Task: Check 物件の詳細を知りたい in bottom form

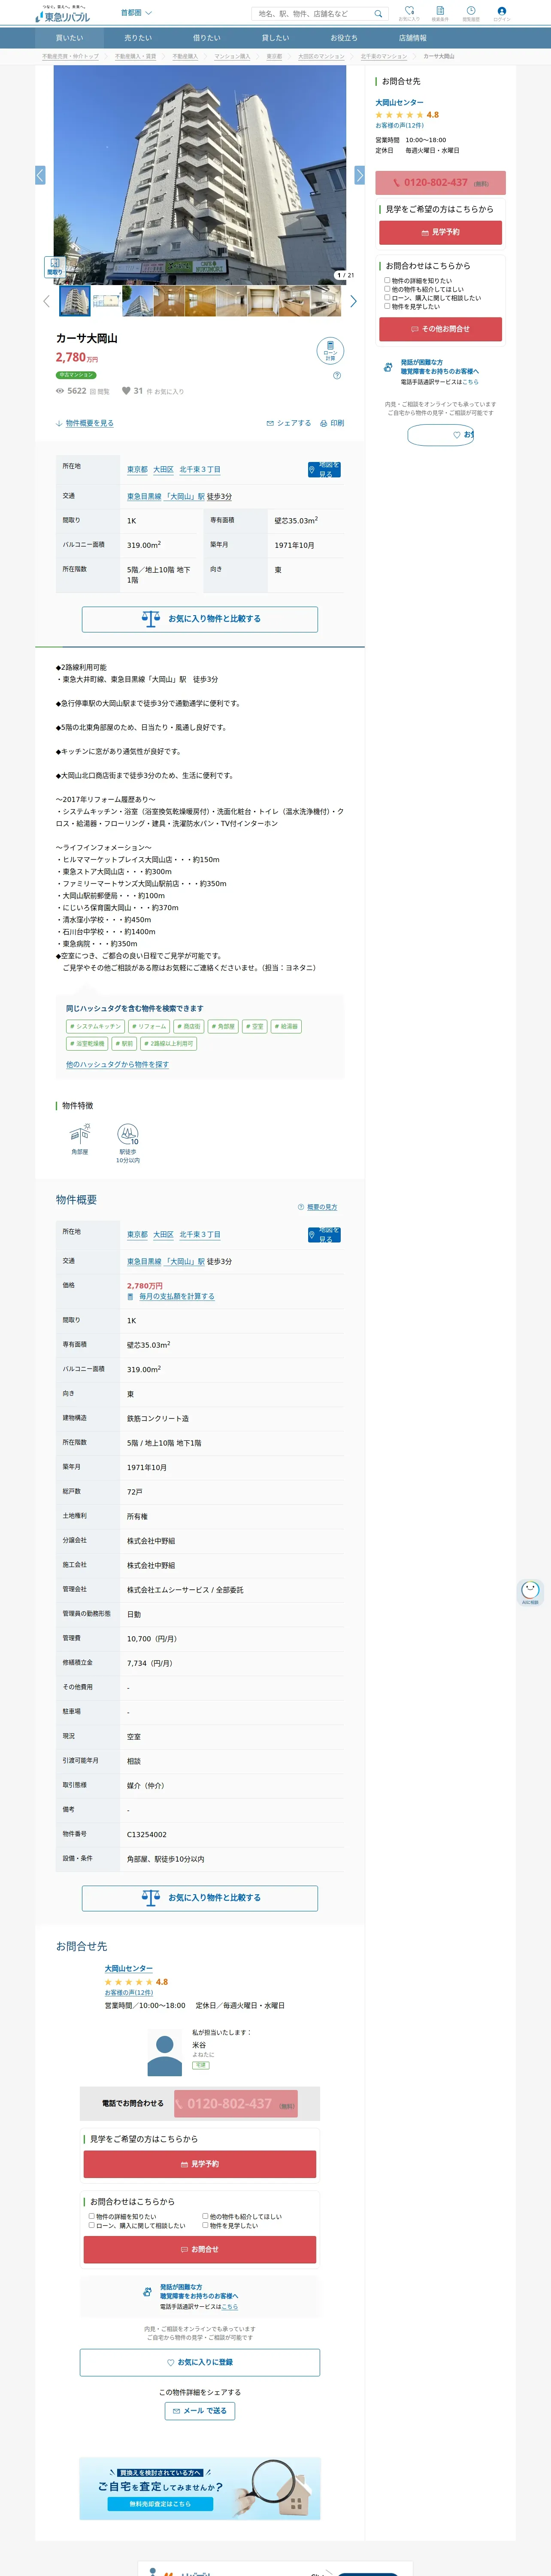Action: click(92, 2216)
